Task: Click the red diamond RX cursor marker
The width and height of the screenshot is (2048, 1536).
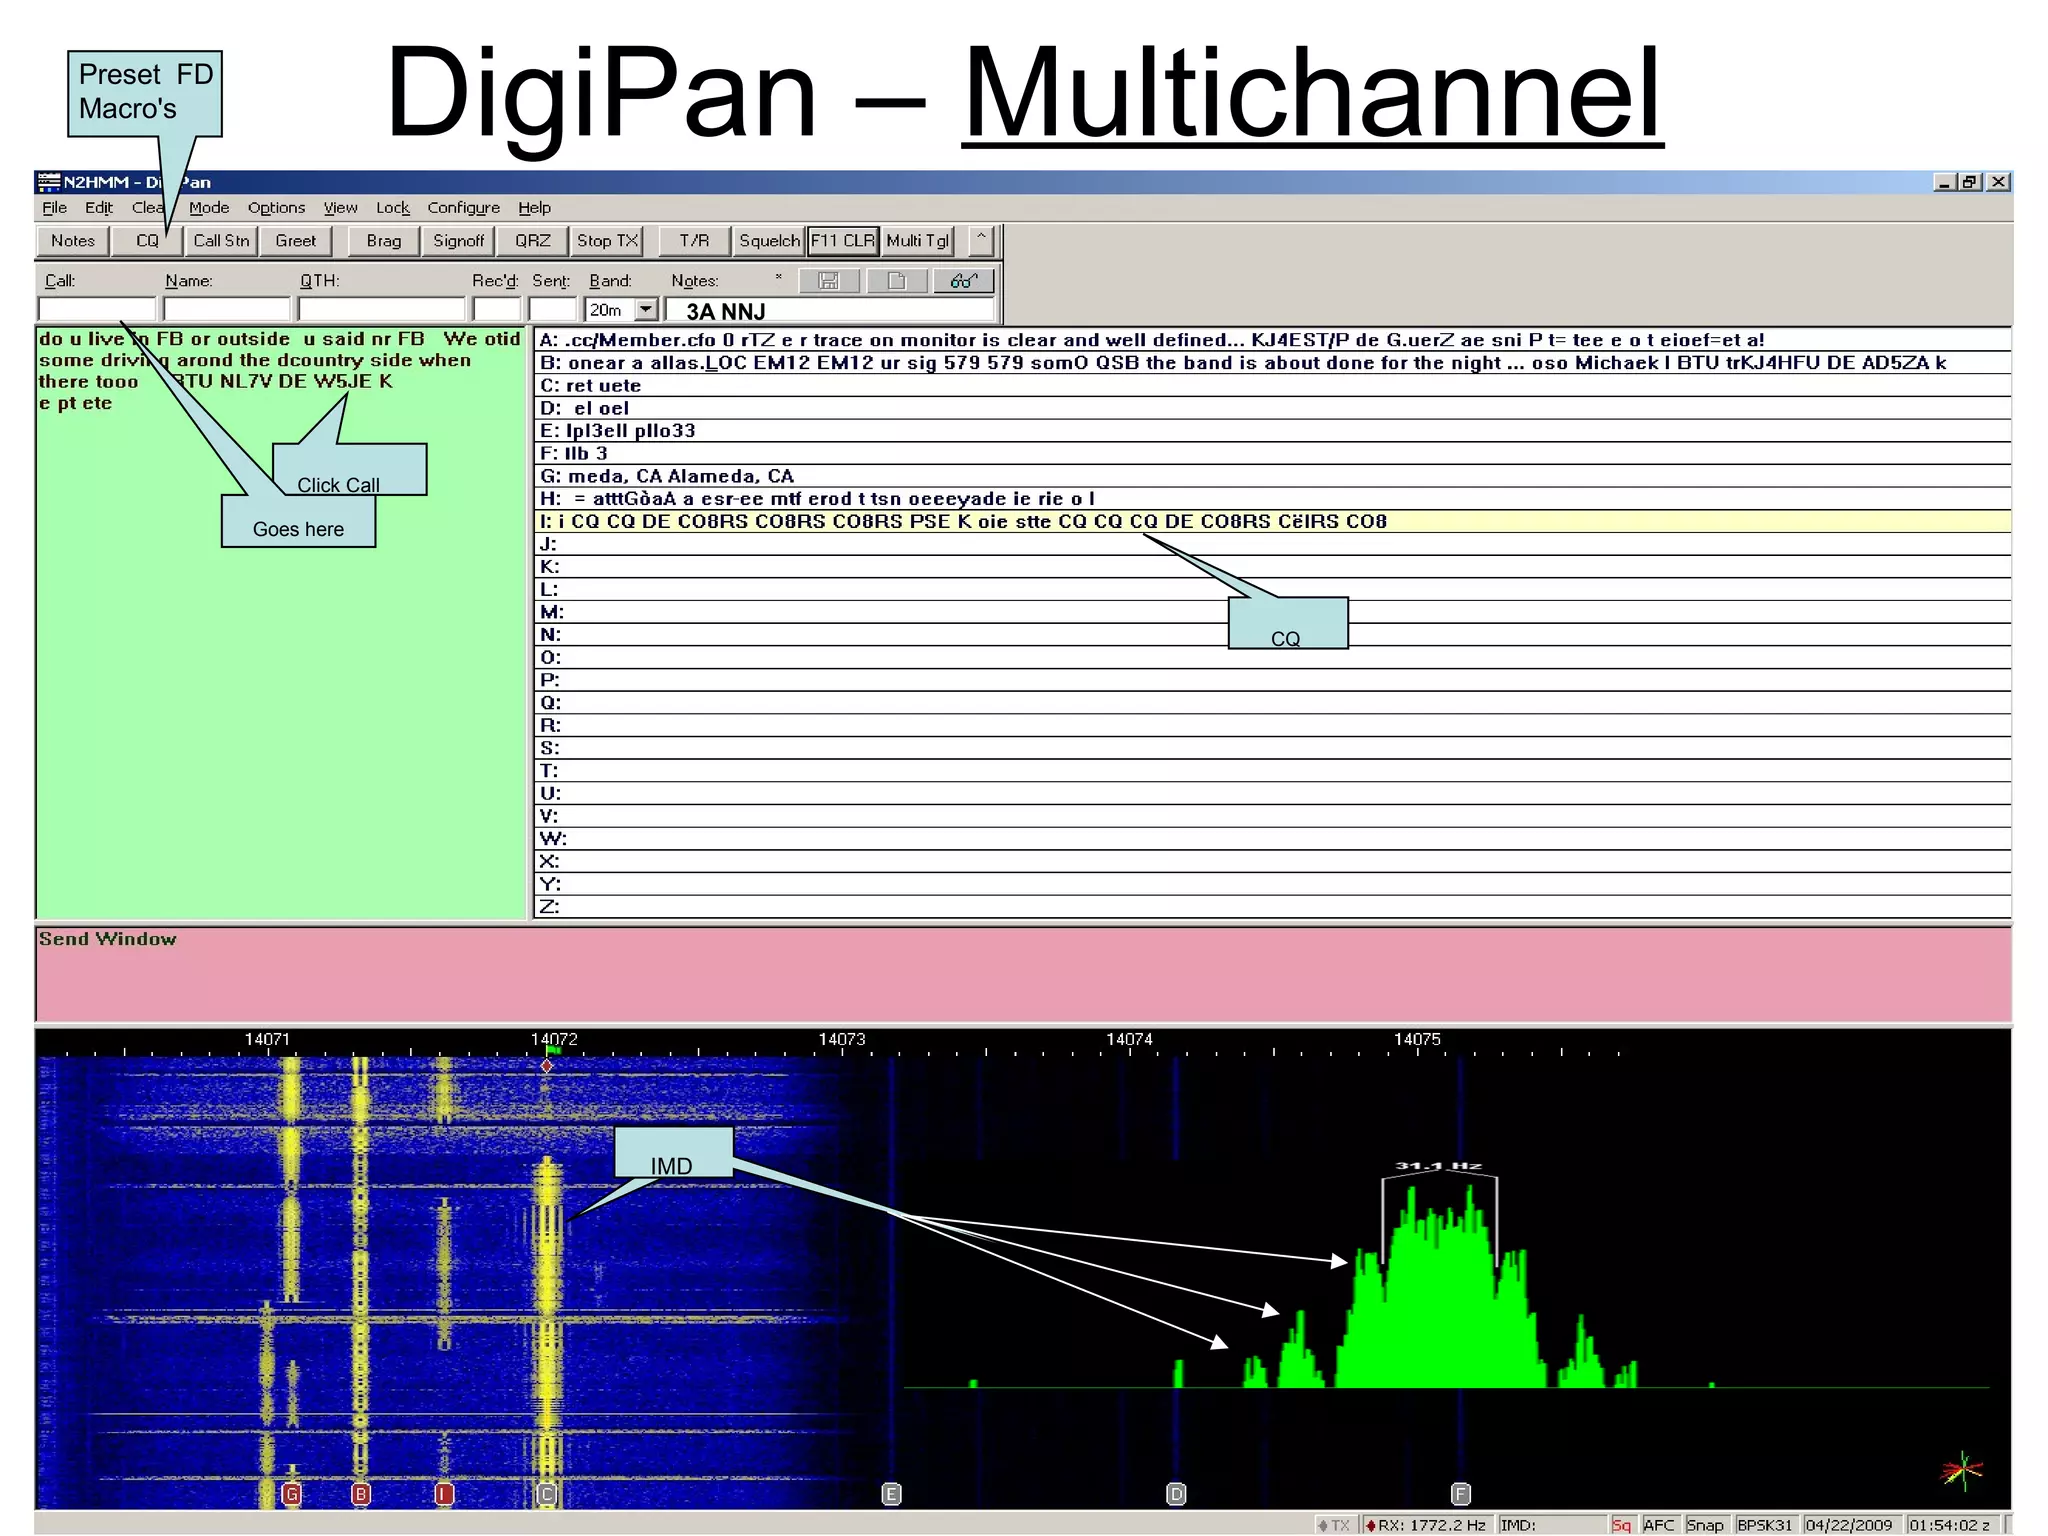Action: coord(547,1066)
